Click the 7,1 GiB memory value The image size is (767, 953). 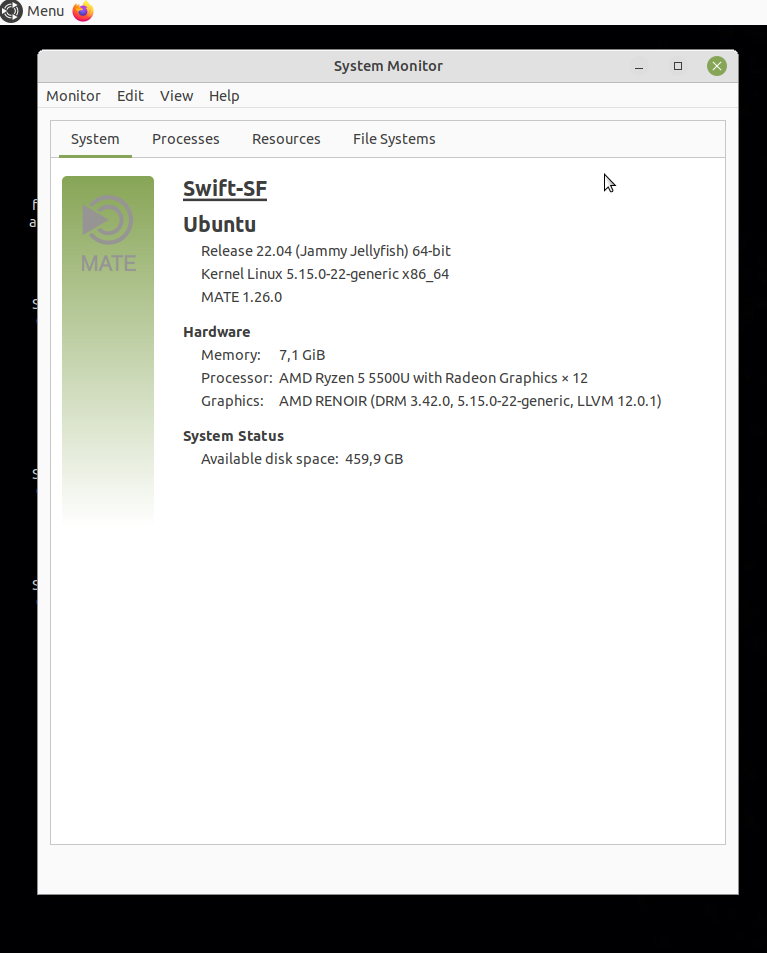pos(302,355)
